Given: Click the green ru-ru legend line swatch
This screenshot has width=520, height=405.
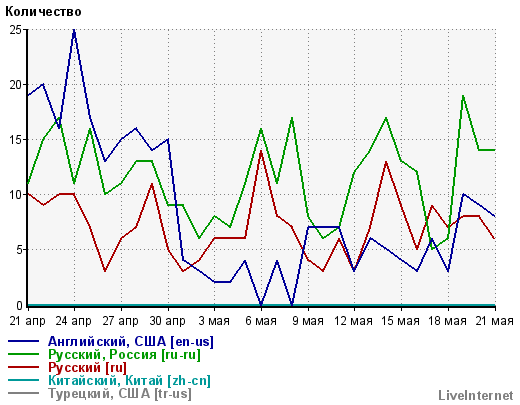Looking at the screenshot, I should pyautogui.click(x=23, y=354).
